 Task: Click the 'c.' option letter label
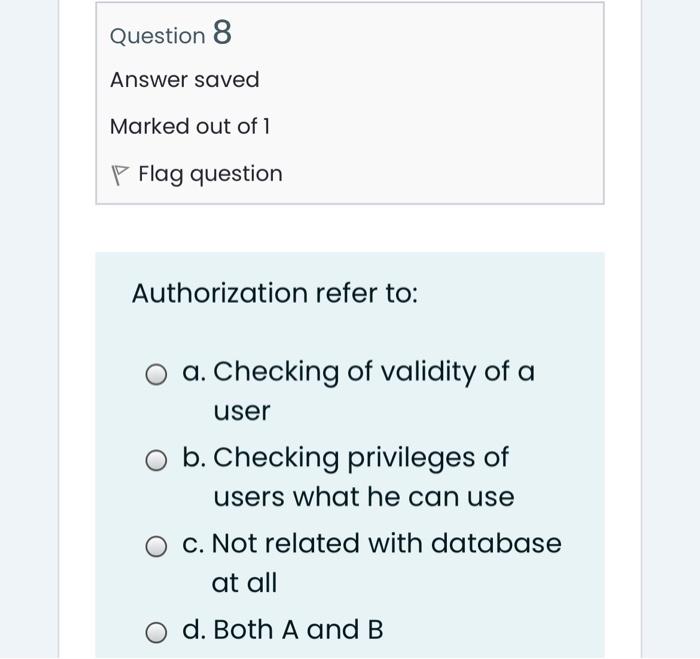tap(193, 544)
